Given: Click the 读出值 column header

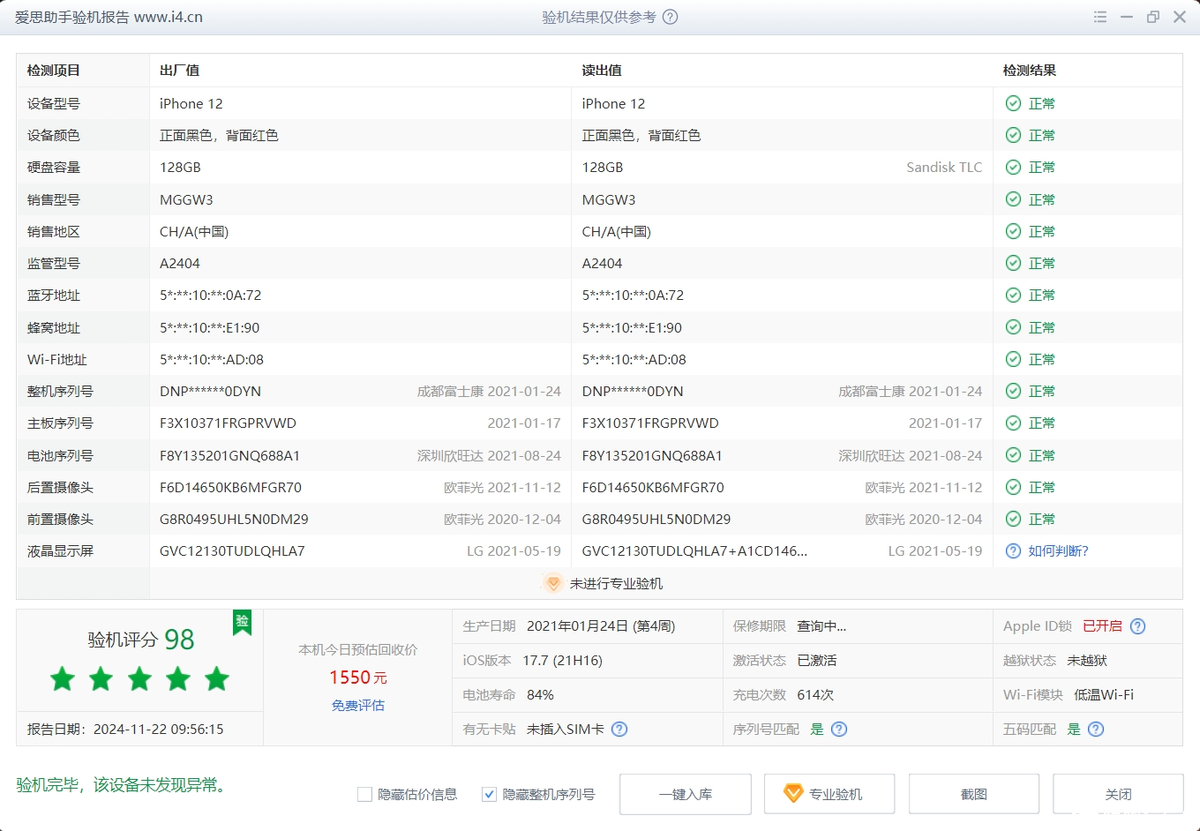Looking at the screenshot, I should (x=602, y=71).
